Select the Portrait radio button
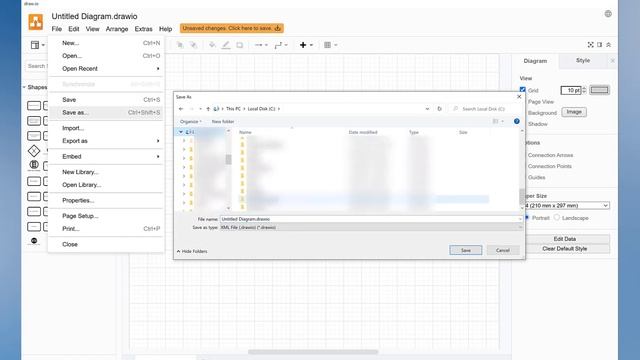 [527, 218]
